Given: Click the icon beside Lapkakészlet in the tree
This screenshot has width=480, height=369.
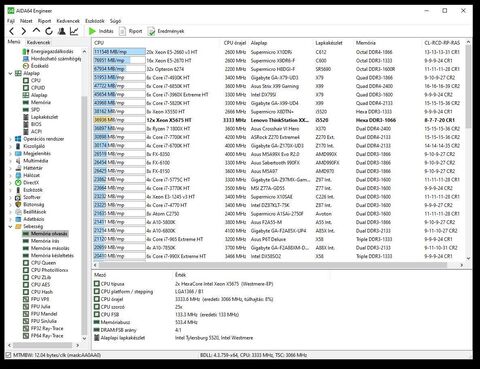Looking at the screenshot, I should tap(26, 117).
